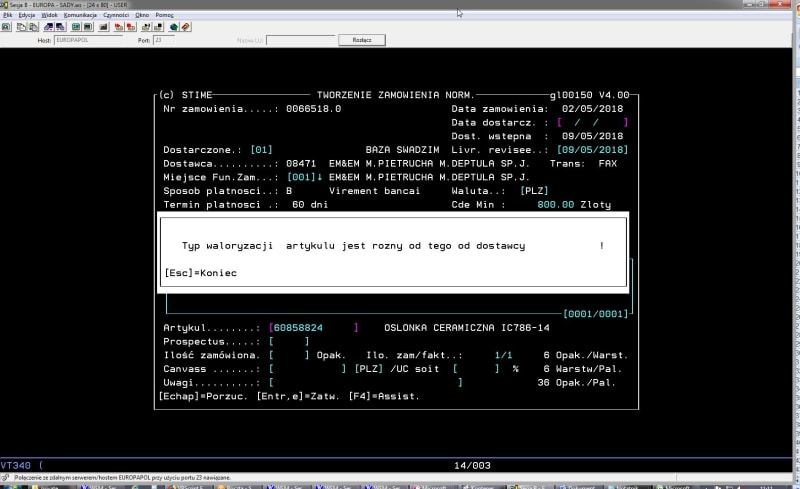The image size is (800, 489).
Task: Click the play macro icon with arrow
Action: [x=146, y=27]
